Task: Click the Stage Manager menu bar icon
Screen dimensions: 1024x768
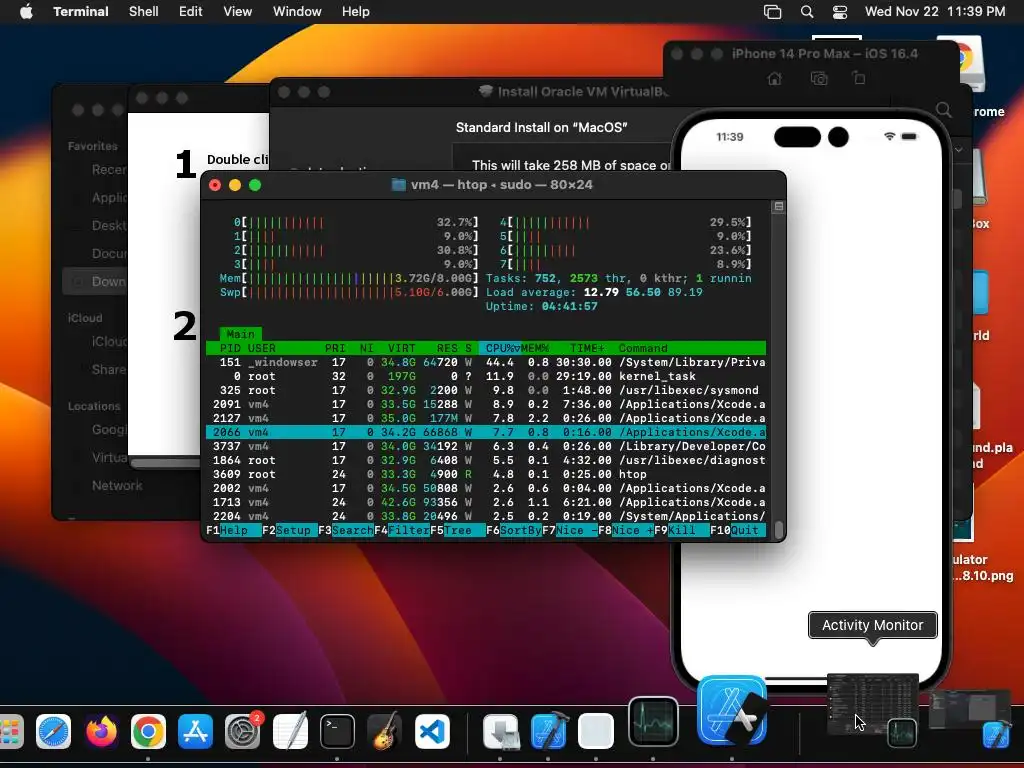Action: 773,12
